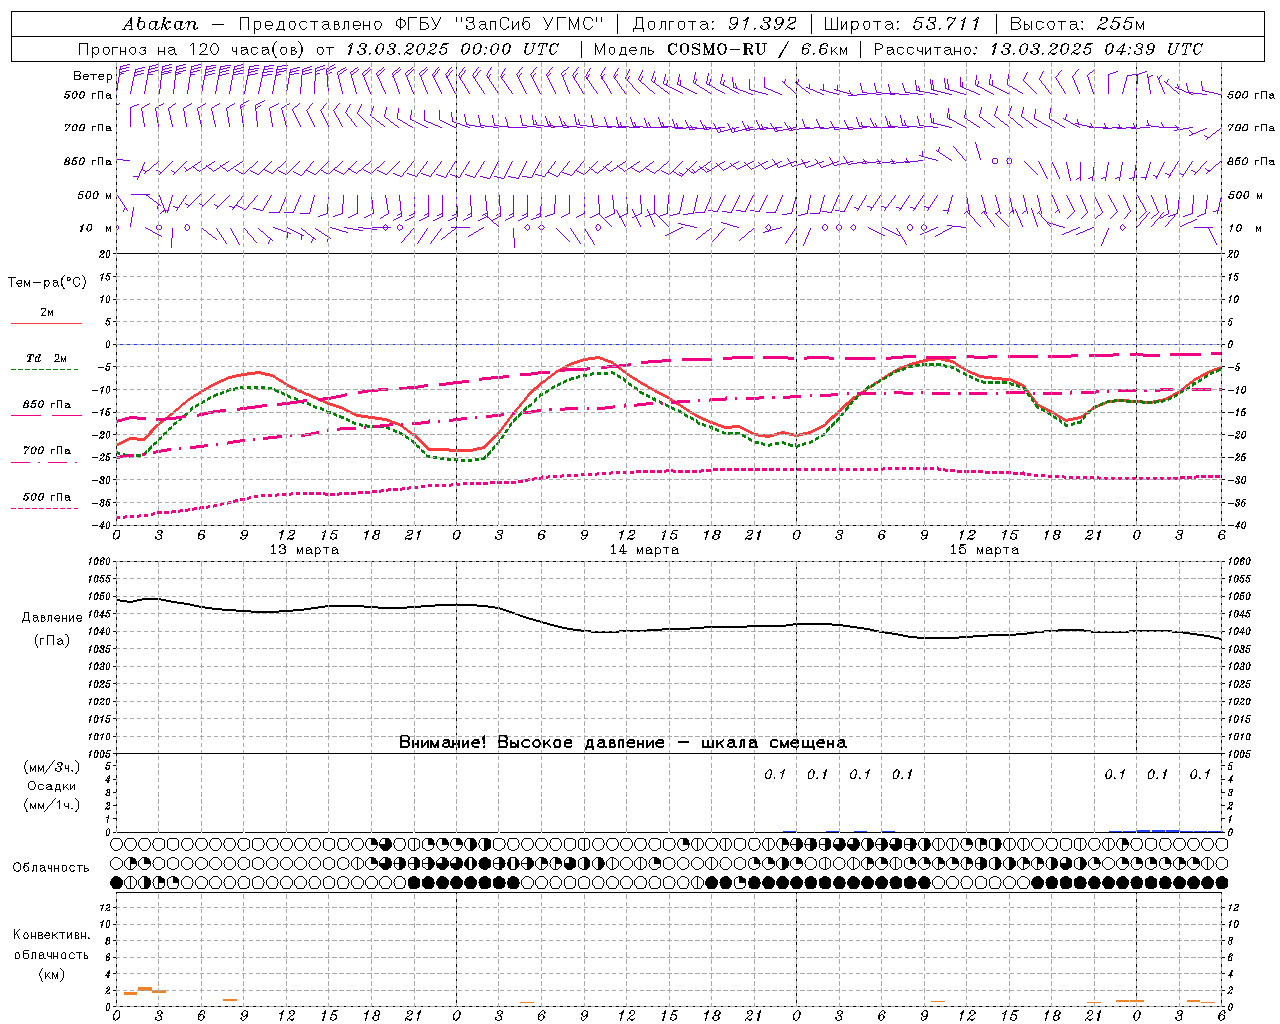Screen dimensions: 1280x1024
Task: Click the '15 марта' date label
Action: point(984,549)
